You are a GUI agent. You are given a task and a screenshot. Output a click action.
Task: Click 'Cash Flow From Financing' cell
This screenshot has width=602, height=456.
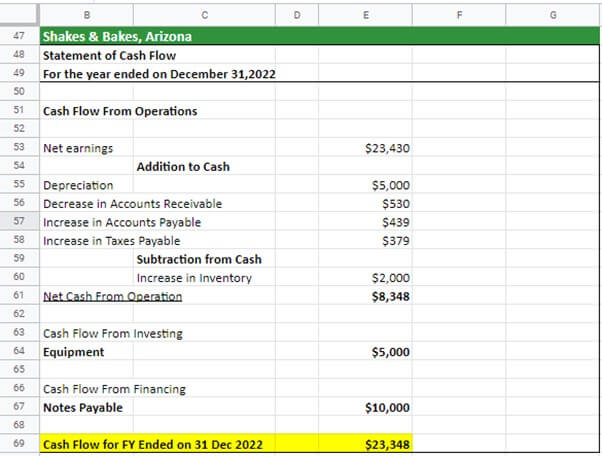(x=114, y=389)
